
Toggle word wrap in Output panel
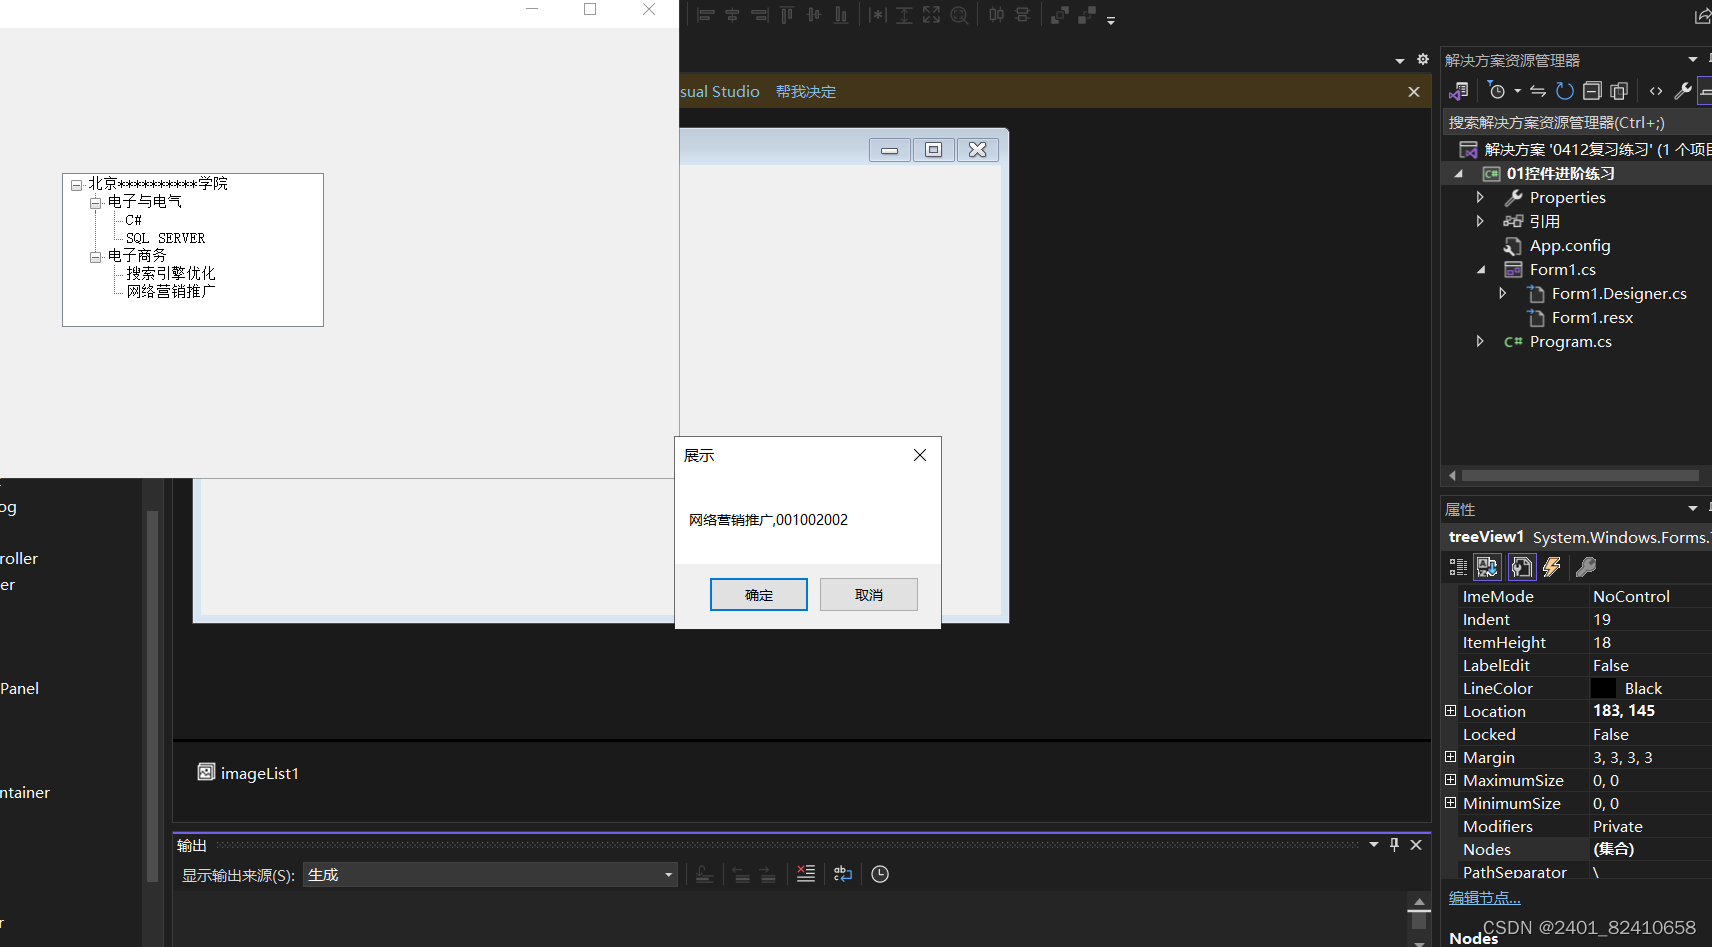tap(843, 874)
